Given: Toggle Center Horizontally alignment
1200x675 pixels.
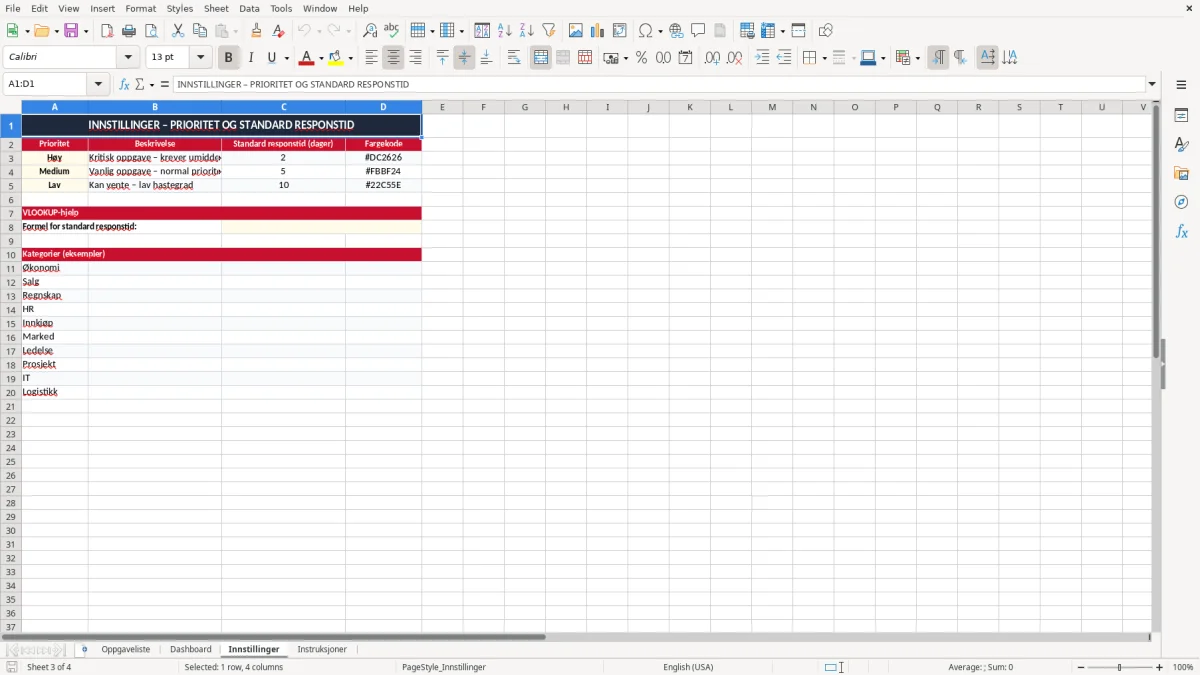Looking at the screenshot, I should [394, 58].
